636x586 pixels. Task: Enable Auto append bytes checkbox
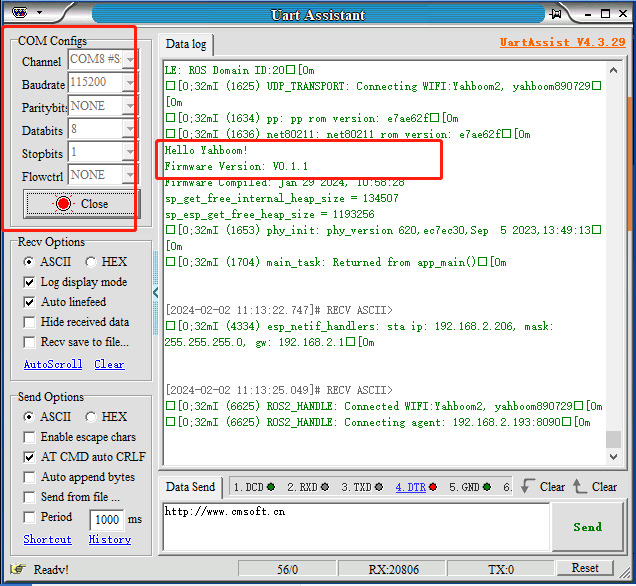(29, 477)
